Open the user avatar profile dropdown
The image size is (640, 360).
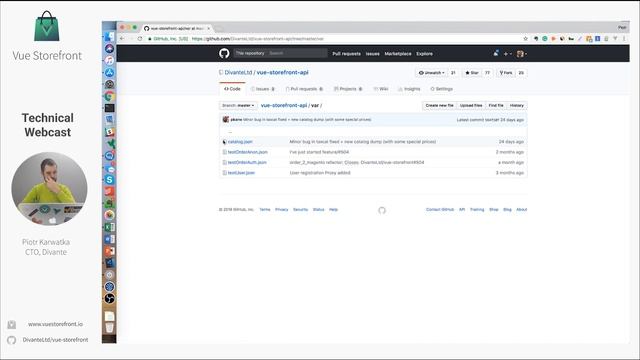522,53
